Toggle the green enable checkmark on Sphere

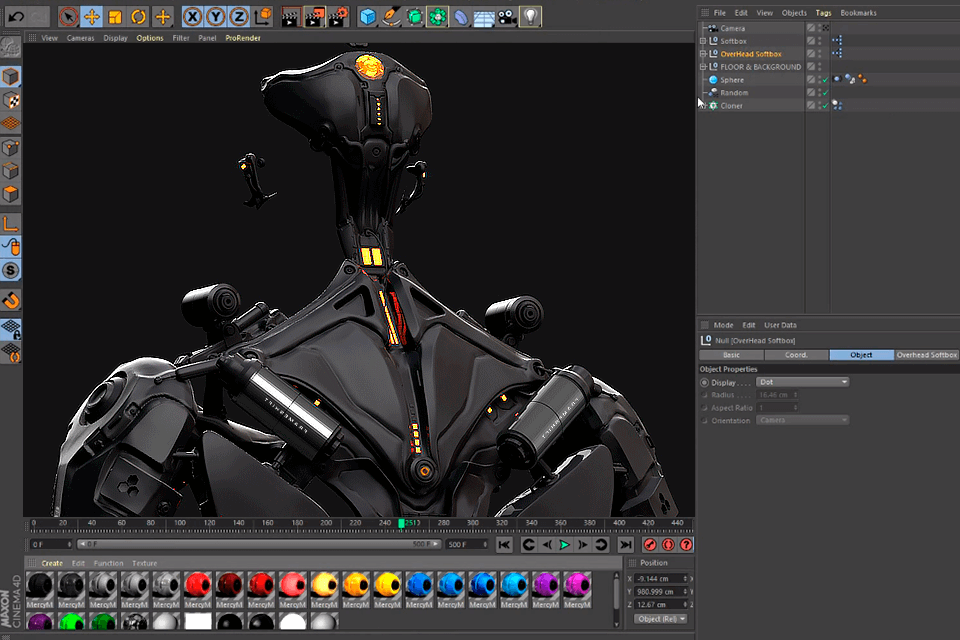[825, 80]
